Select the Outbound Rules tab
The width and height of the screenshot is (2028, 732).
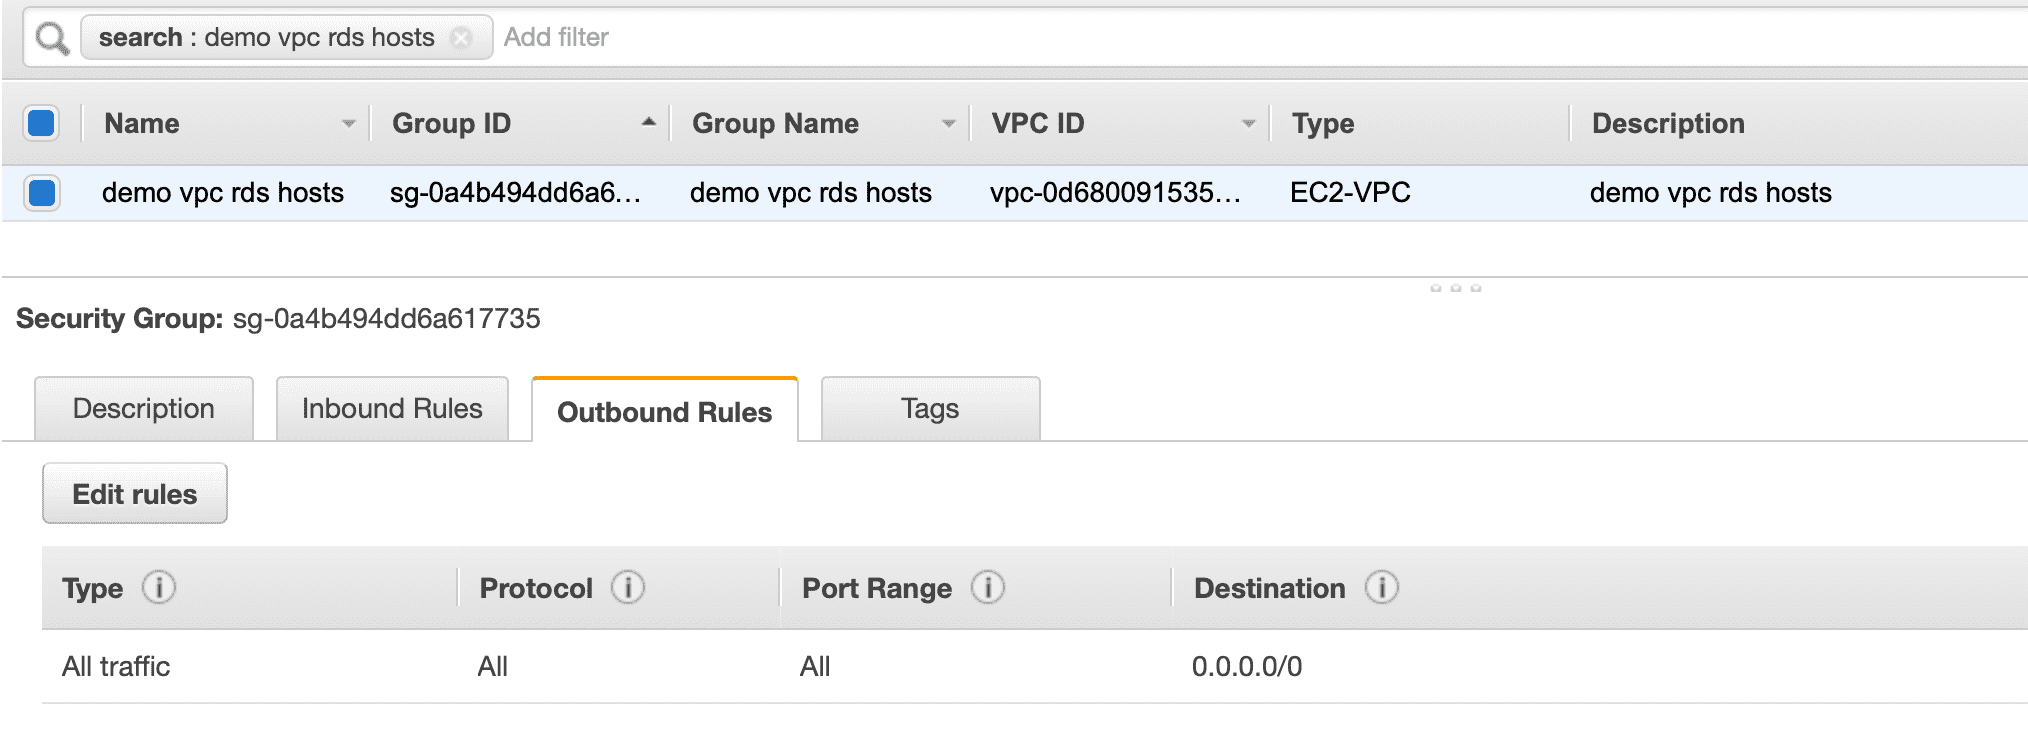tap(665, 411)
